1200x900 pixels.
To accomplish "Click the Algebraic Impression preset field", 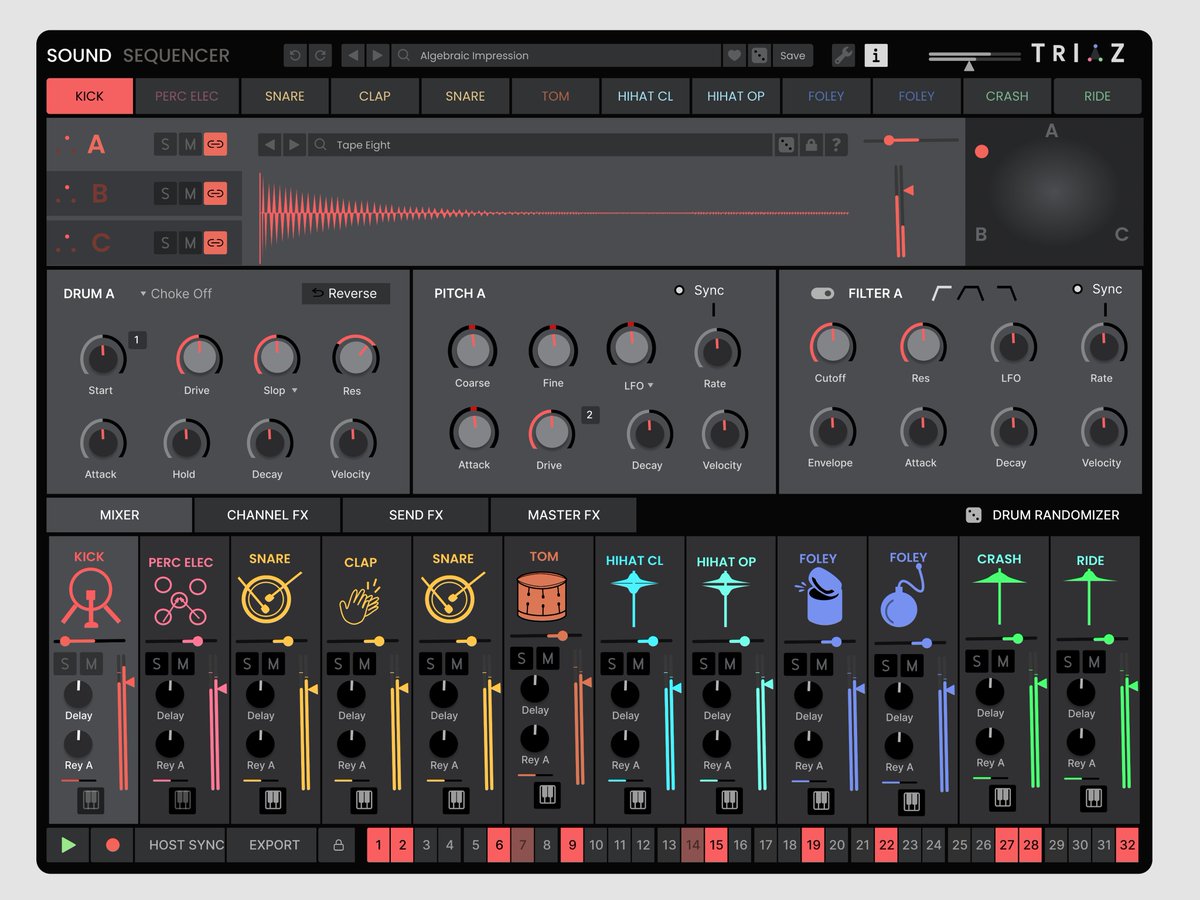I will pos(556,56).
